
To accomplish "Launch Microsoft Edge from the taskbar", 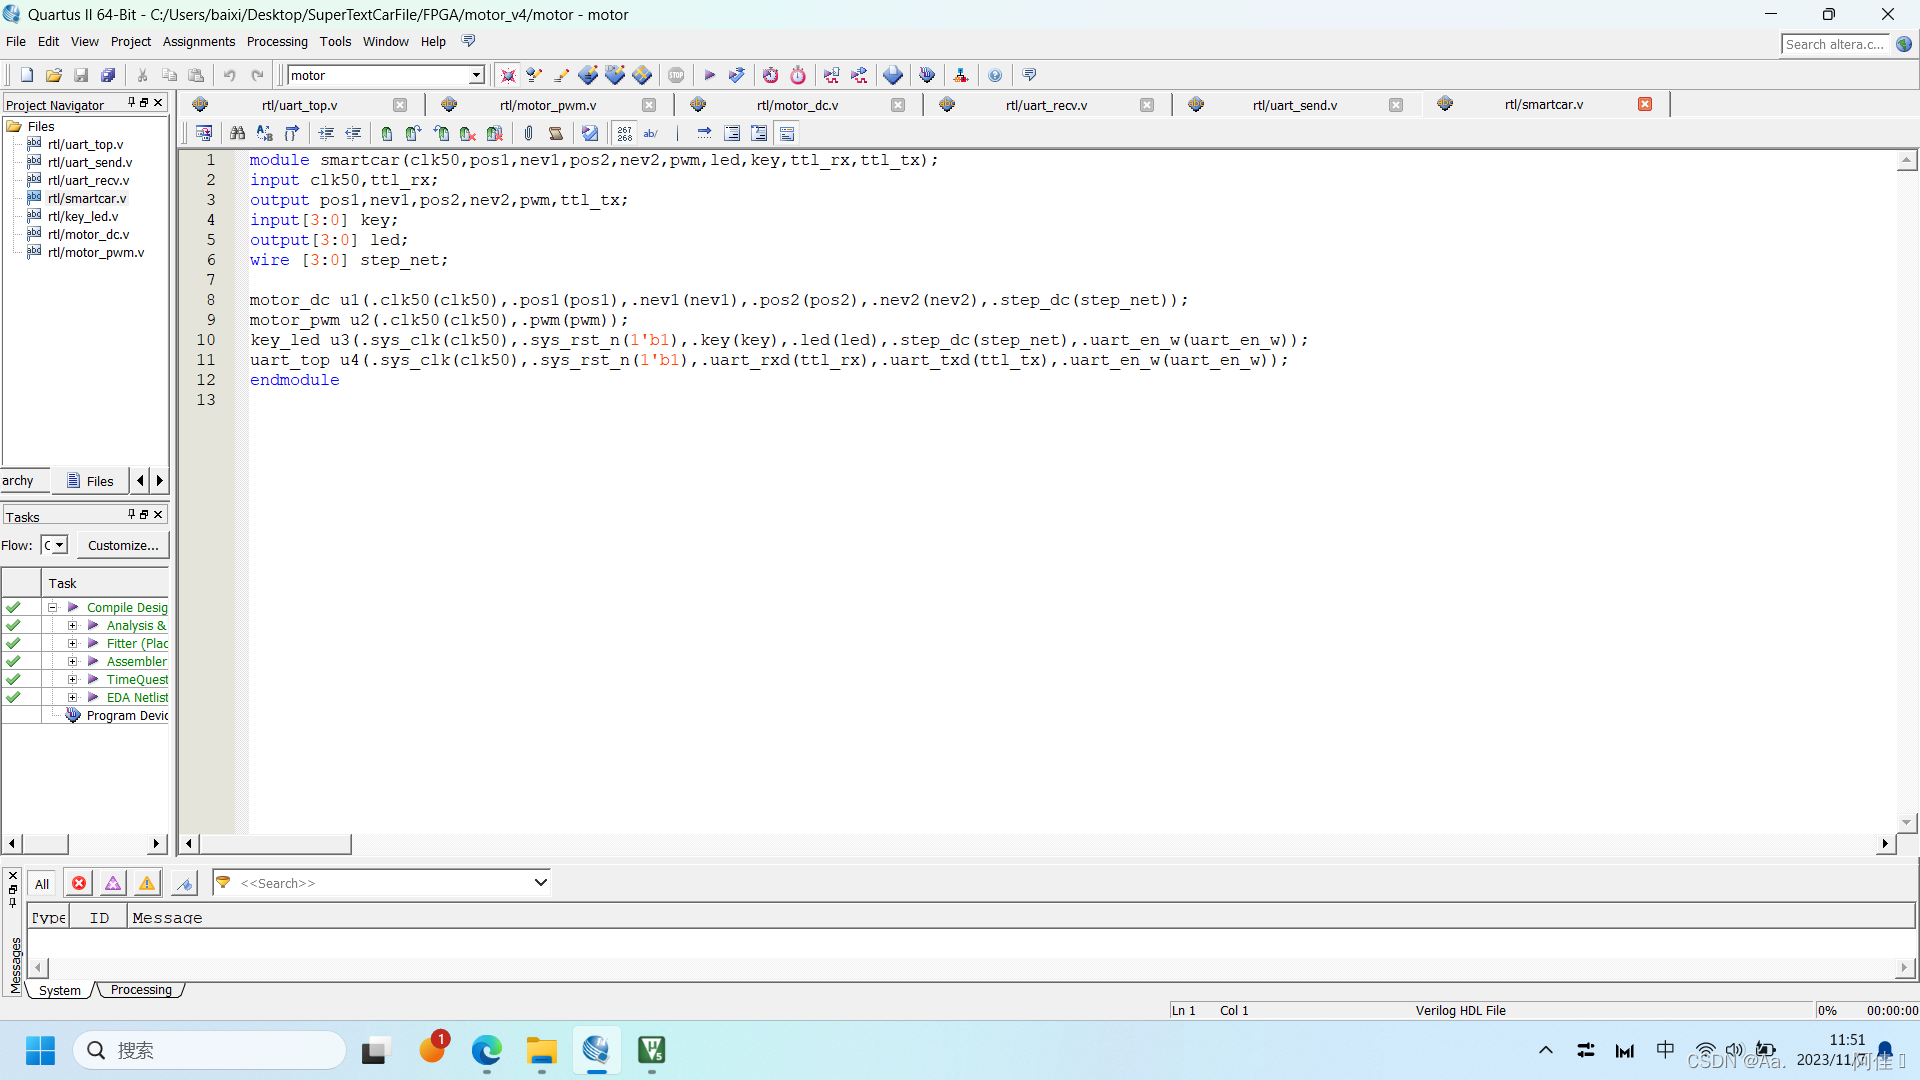I will coord(486,1051).
